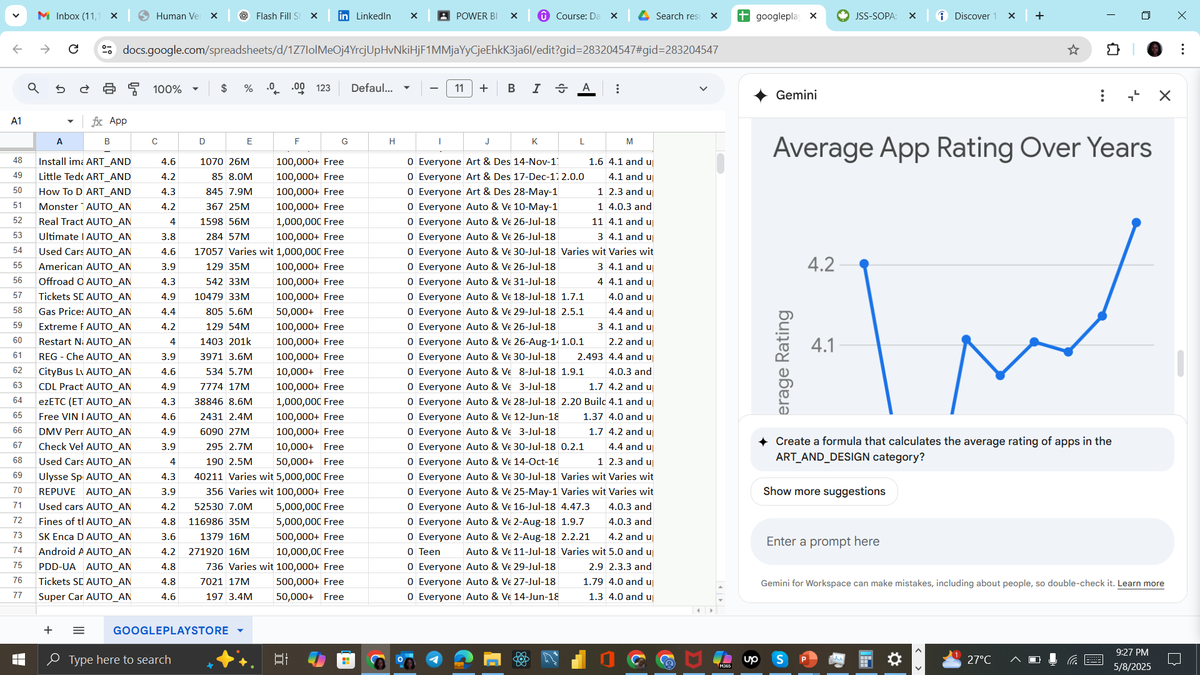
Task: Close the Gemini side panel
Action: click(1164, 95)
